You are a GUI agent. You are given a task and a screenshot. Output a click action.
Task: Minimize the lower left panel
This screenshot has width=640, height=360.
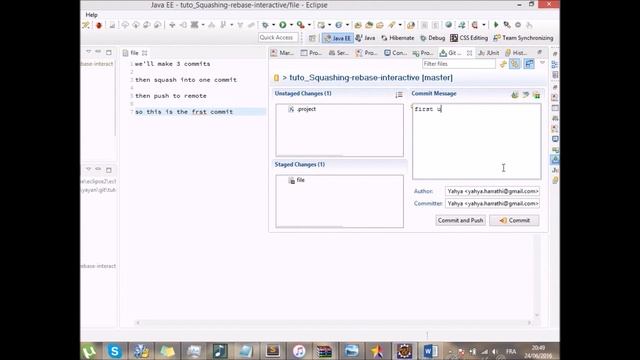tap(98, 169)
